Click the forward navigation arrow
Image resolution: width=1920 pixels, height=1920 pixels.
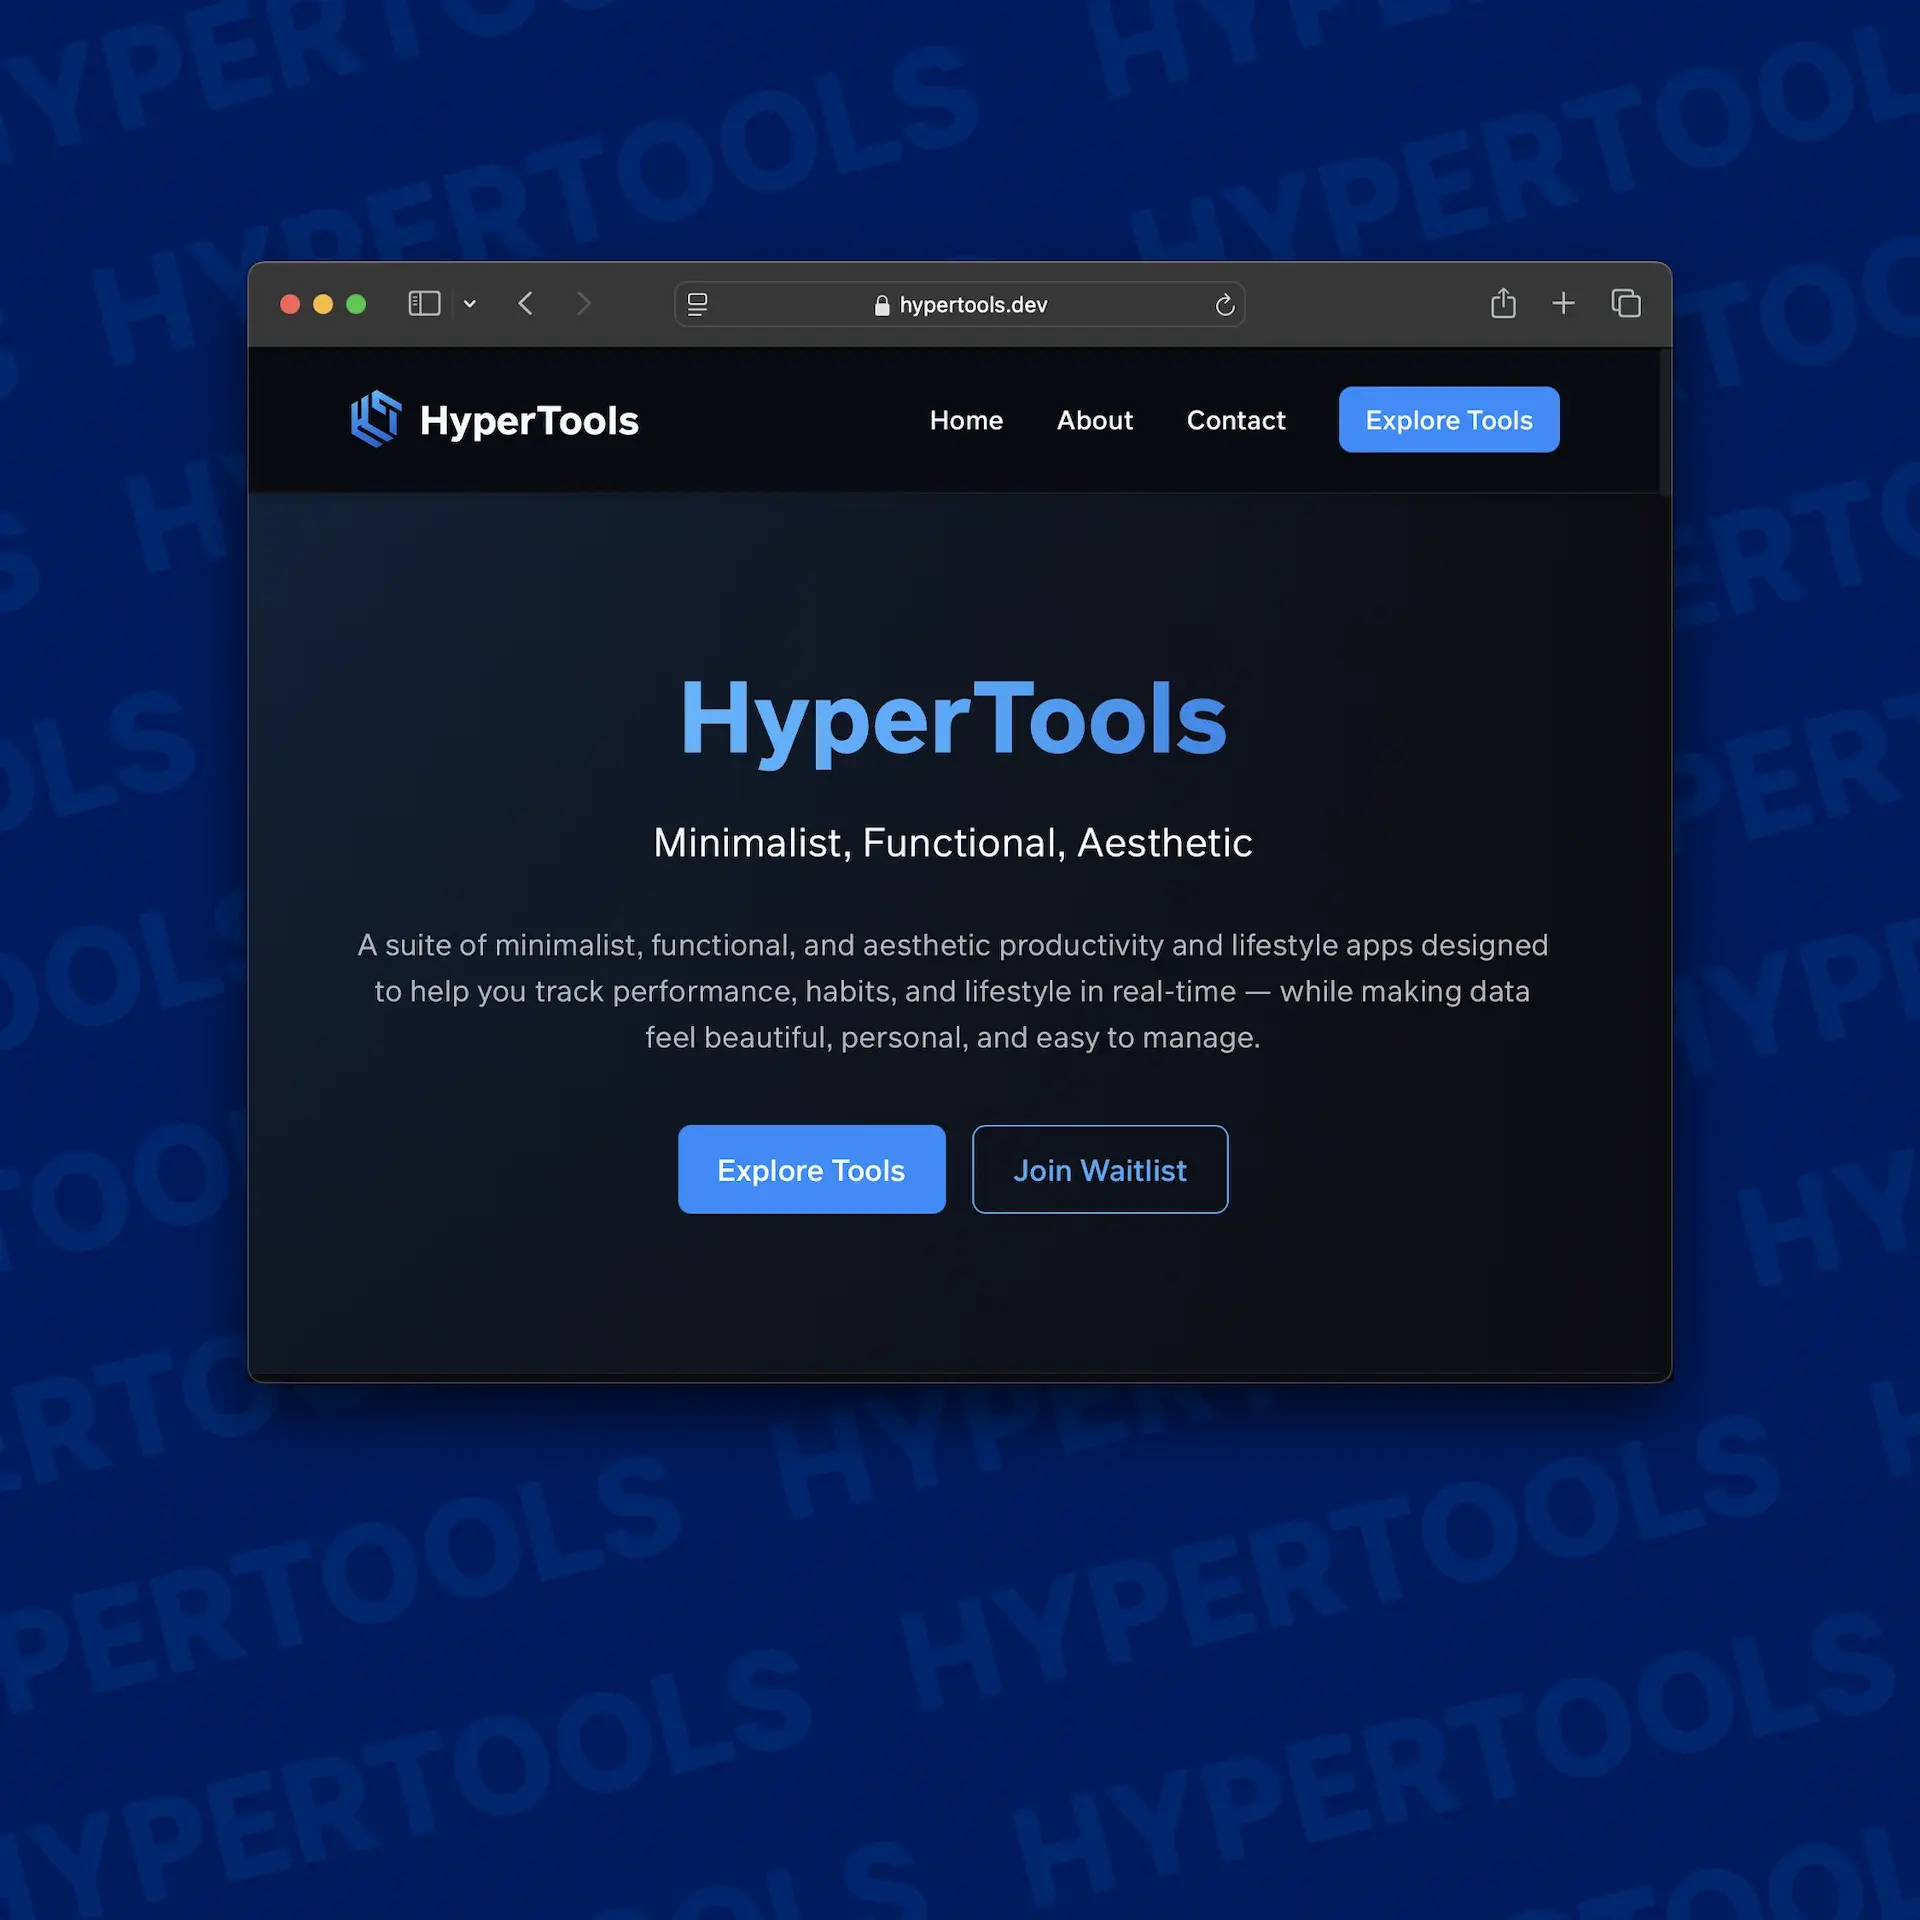coord(584,303)
